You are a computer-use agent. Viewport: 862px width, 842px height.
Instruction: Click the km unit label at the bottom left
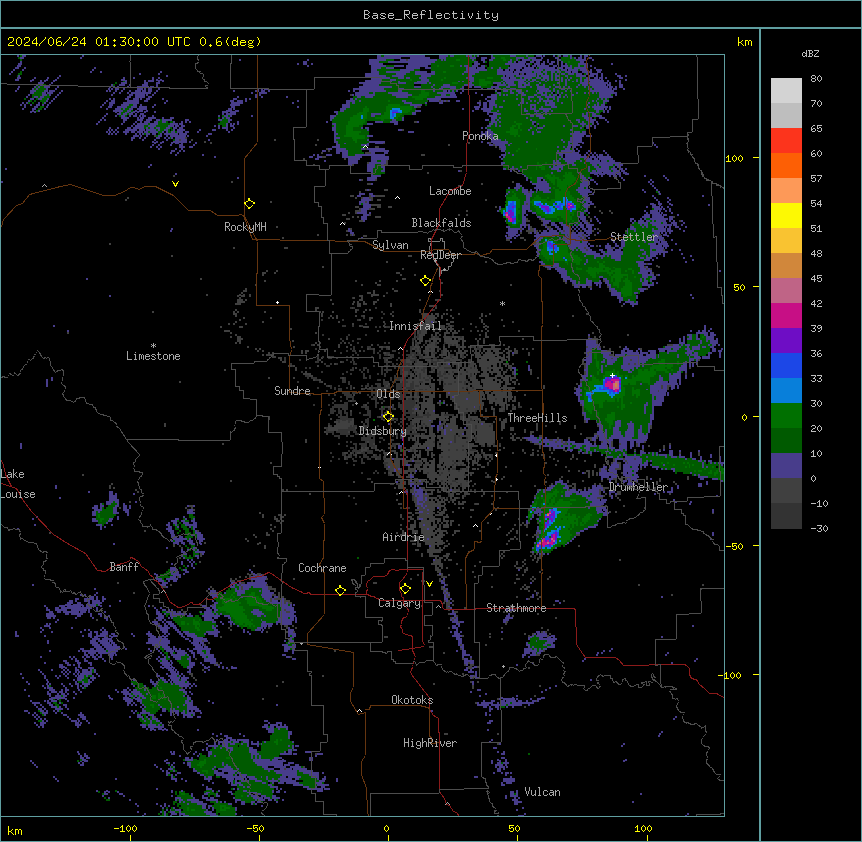(15, 830)
